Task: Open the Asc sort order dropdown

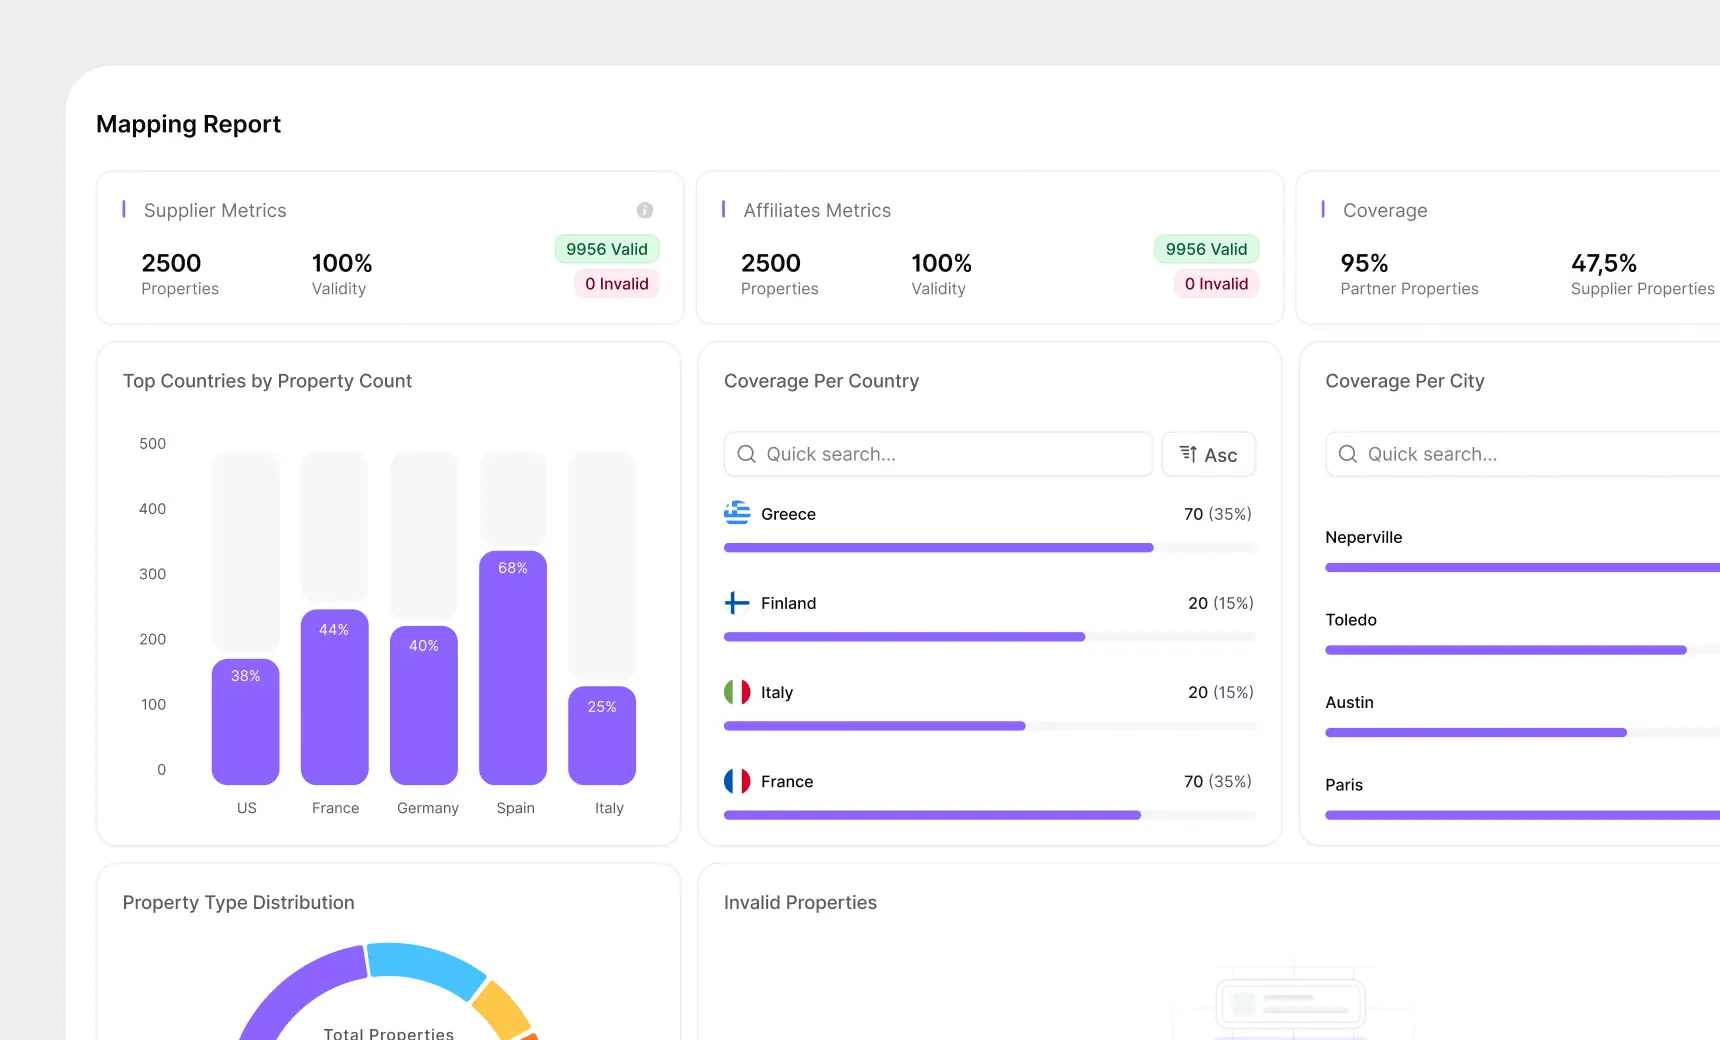Action: click(1209, 454)
